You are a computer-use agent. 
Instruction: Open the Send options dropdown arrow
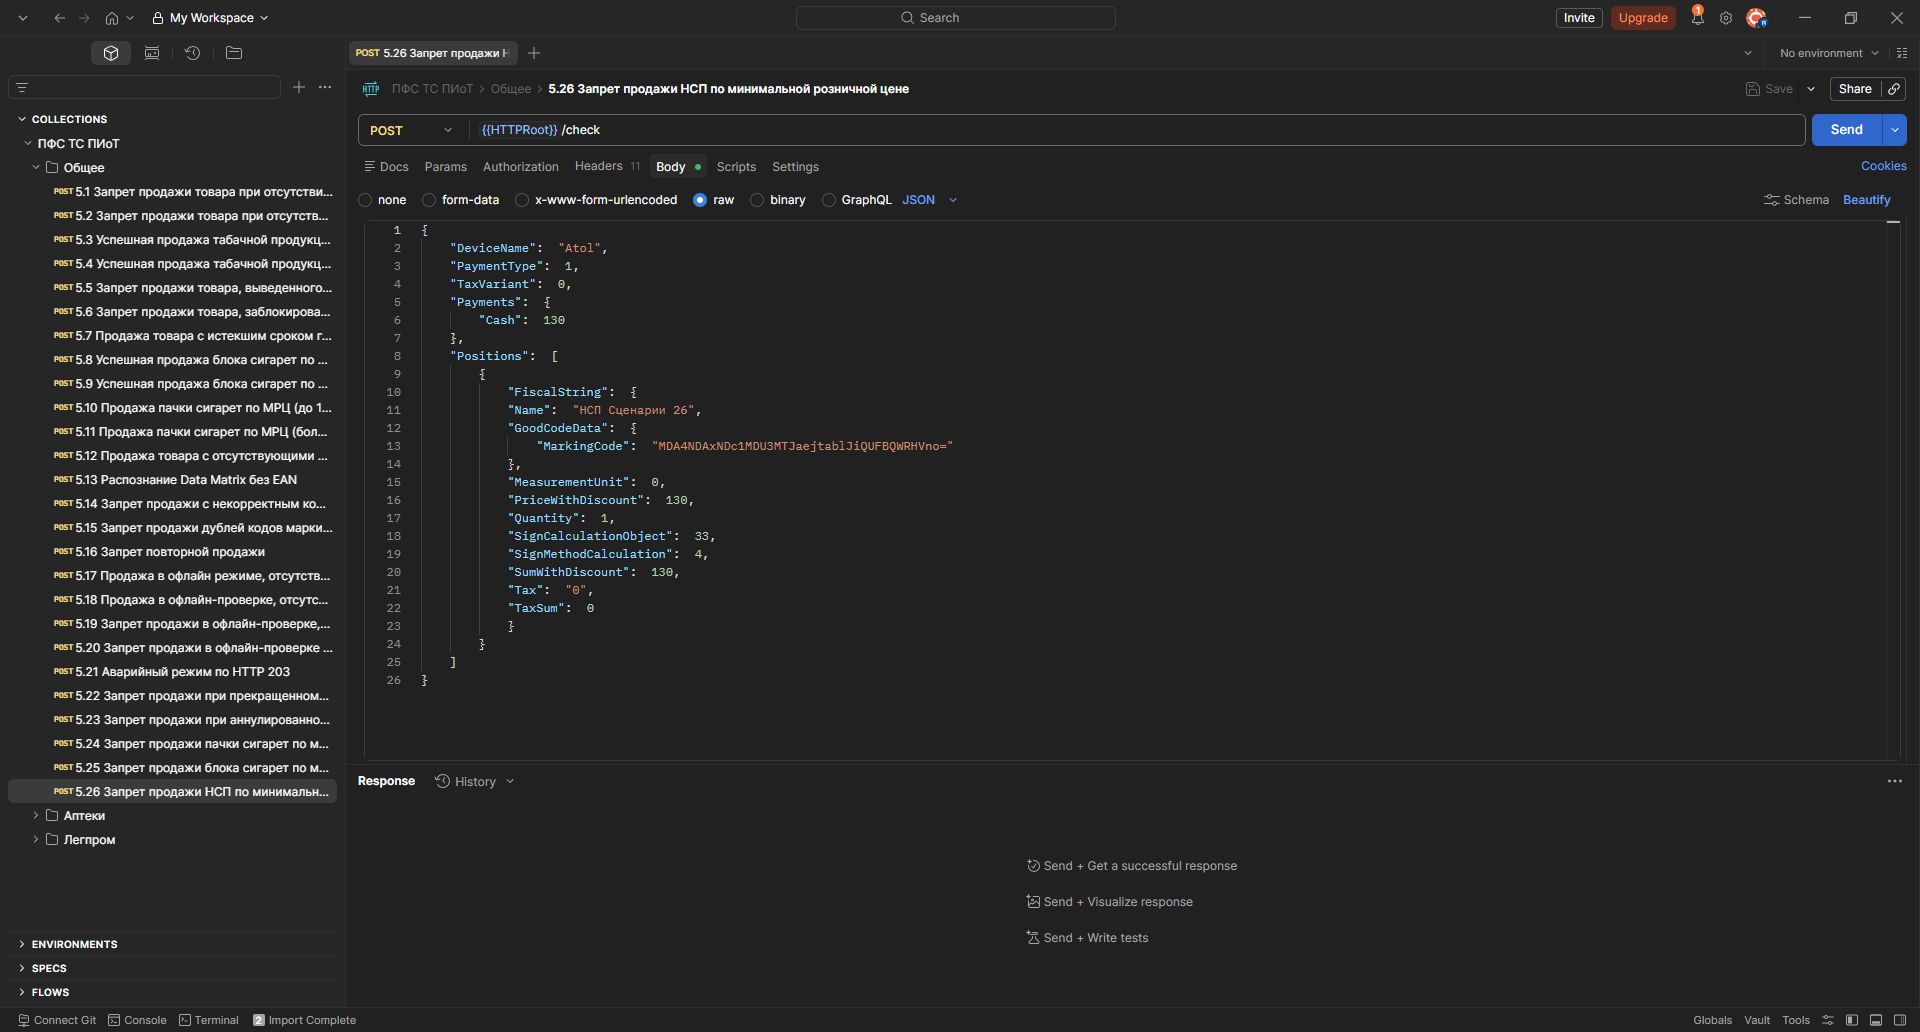1895,130
